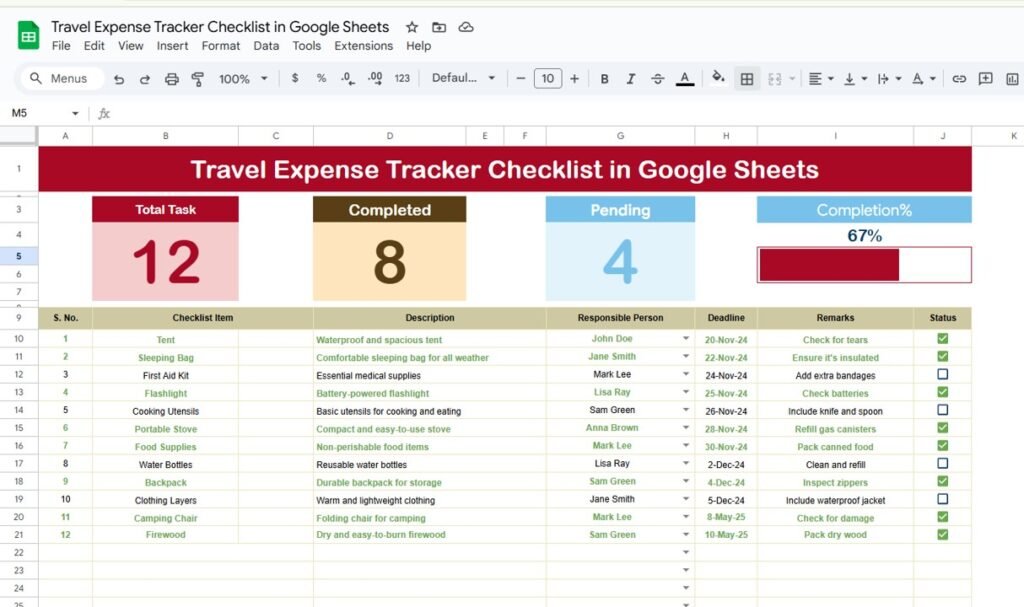The width and height of the screenshot is (1024, 607).
Task: Star the document
Action: pos(411,27)
